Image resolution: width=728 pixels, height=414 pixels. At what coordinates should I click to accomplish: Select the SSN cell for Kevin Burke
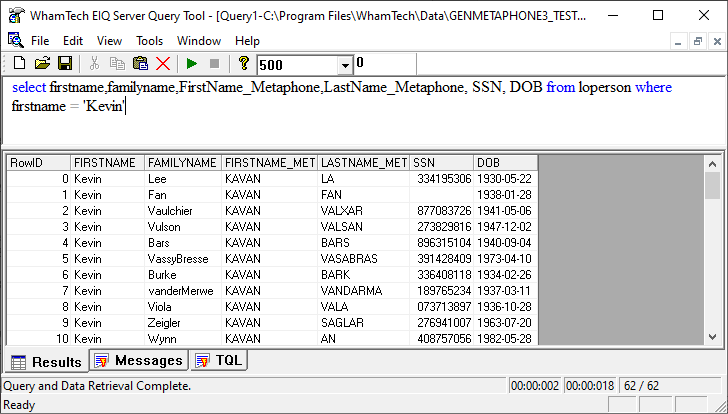(441, 275)
